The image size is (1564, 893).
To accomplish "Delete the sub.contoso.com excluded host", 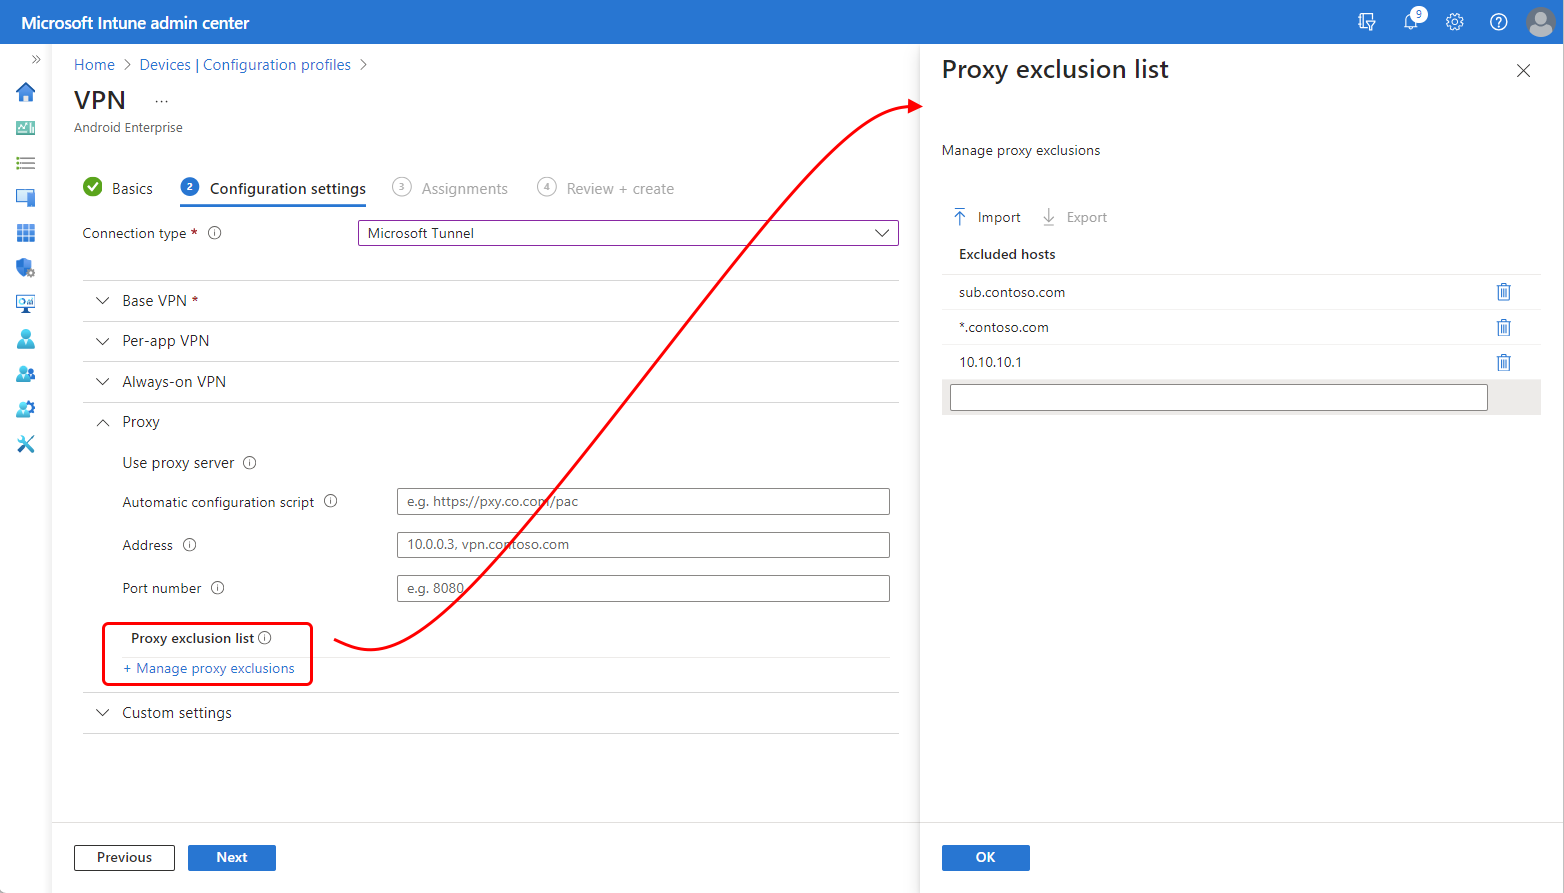I will tap(1503, 292).
